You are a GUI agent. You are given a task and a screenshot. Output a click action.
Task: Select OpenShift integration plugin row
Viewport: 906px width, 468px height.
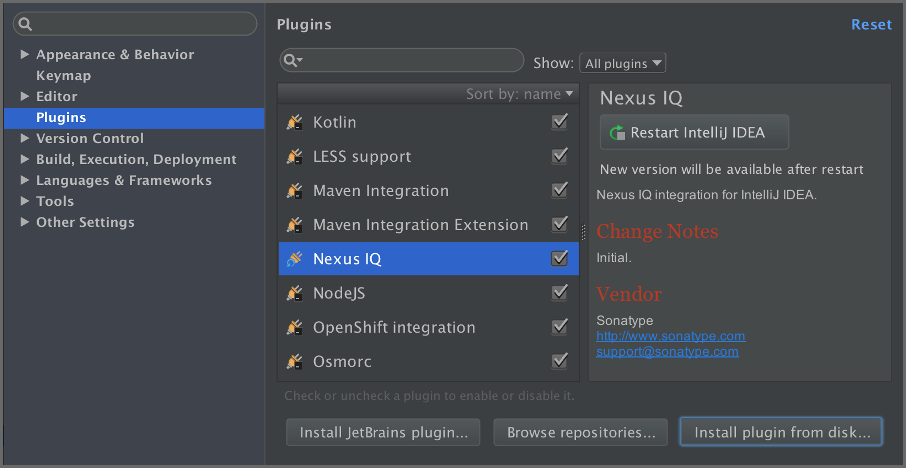point(428,328)
